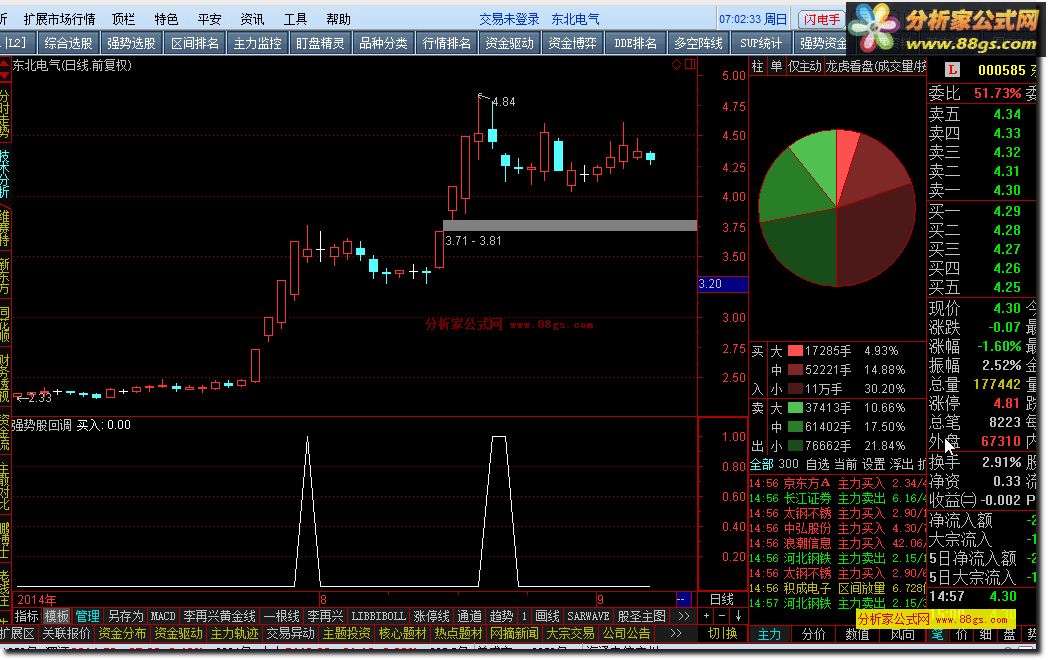Open the 扩展市场行情 menu
This screenshot has width=1048, height=660.
[59, 19]
